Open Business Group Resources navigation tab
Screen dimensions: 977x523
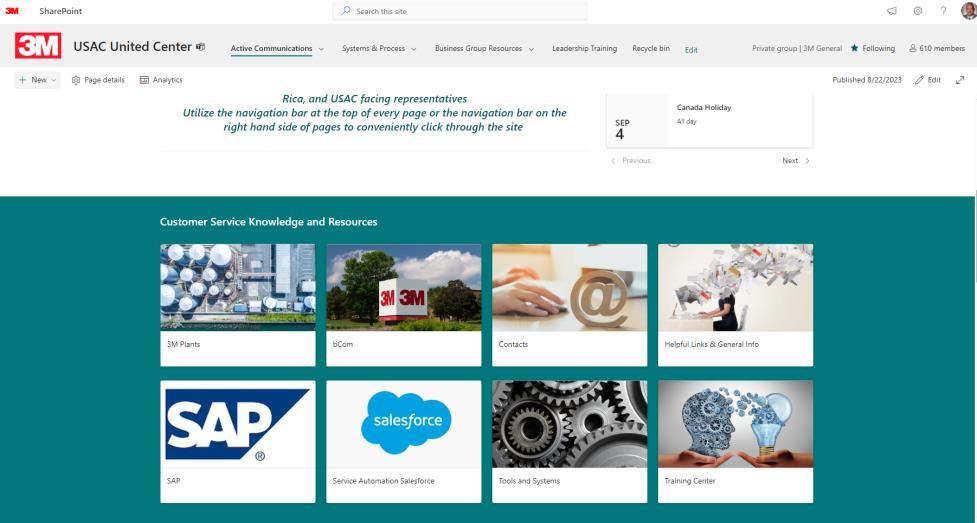pyautogui.click(x=479, y=49)
